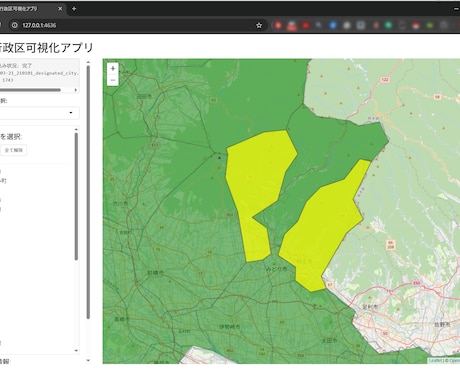The height and width of the screenshot is (380, 460).
Task: Click the horizontal scrollbar in the status box
Action: click(30, 90)
